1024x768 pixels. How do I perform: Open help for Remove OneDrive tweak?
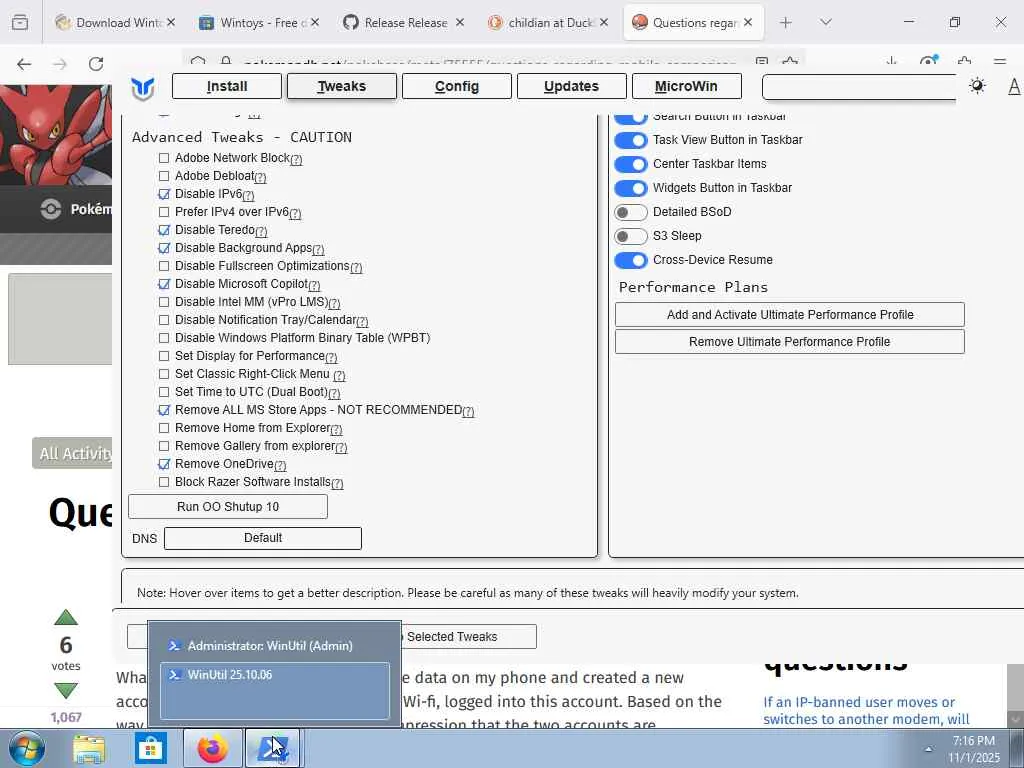280,466
